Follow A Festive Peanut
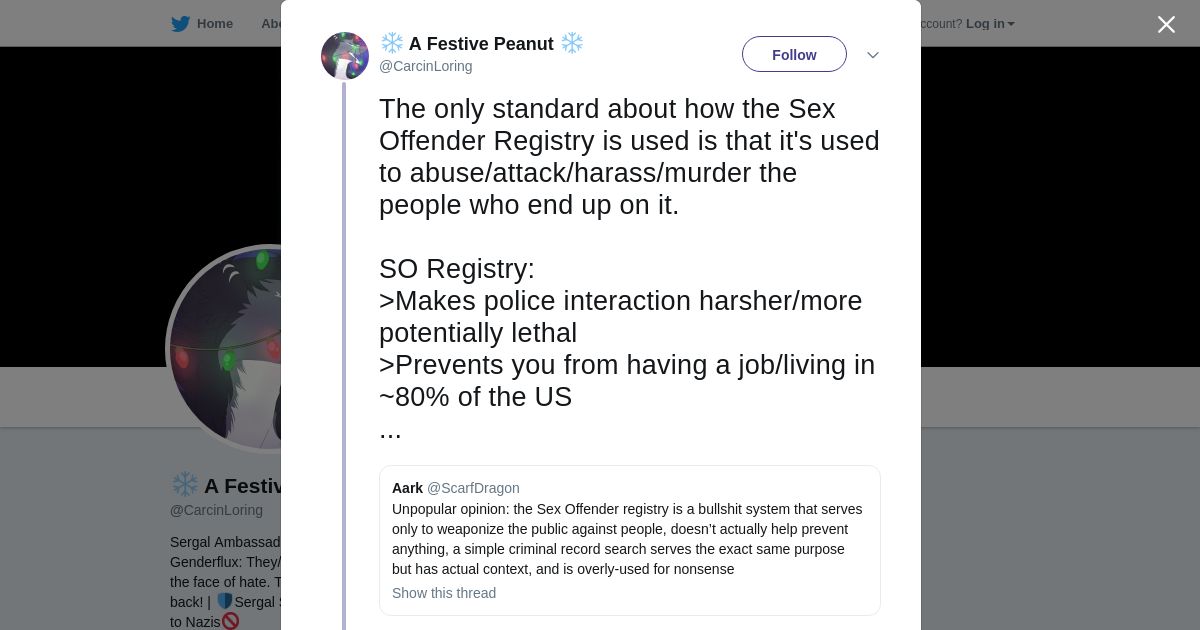The height and width of the screenshot is (630, 1200). click(794, 55)
